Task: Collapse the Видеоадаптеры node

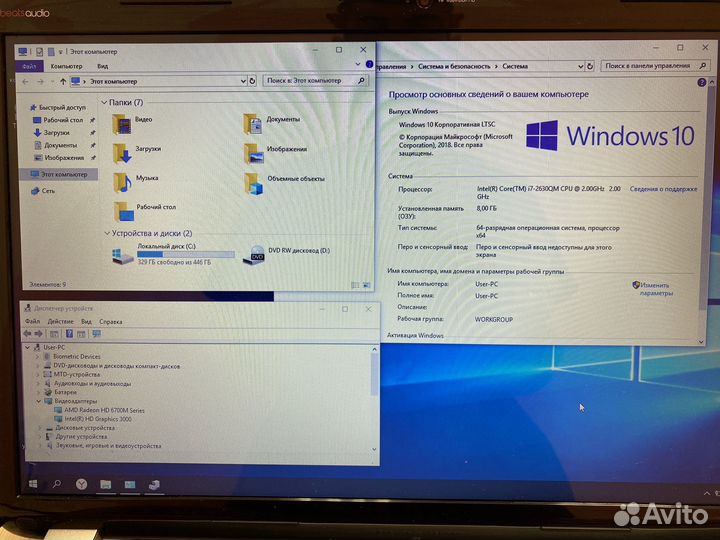Action: point(39,401)
